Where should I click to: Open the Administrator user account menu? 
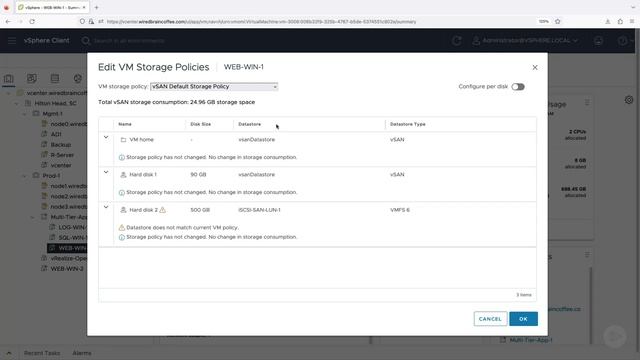point(525,40)
